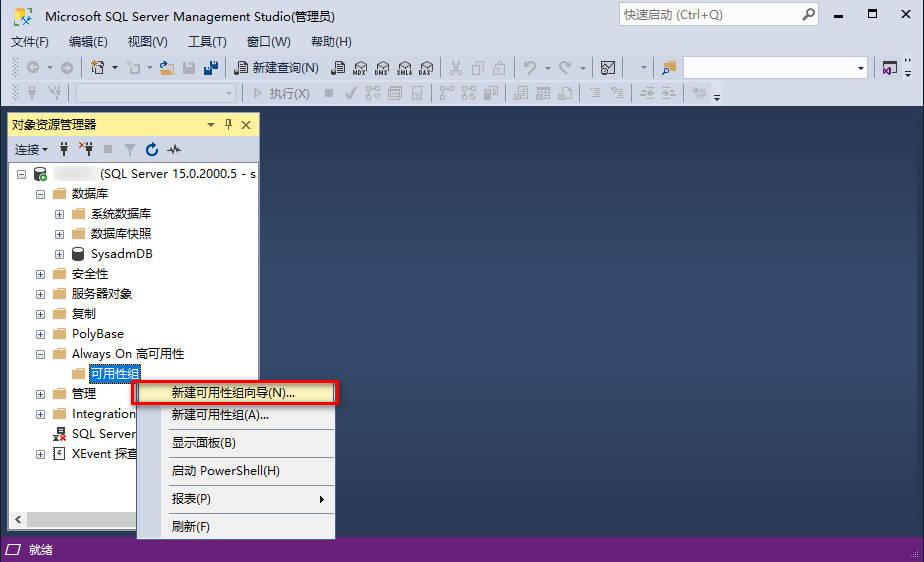924x562 pixels.
Task: Expand the XEvent node
Action: pyautogui.click(x=41, y=455)
